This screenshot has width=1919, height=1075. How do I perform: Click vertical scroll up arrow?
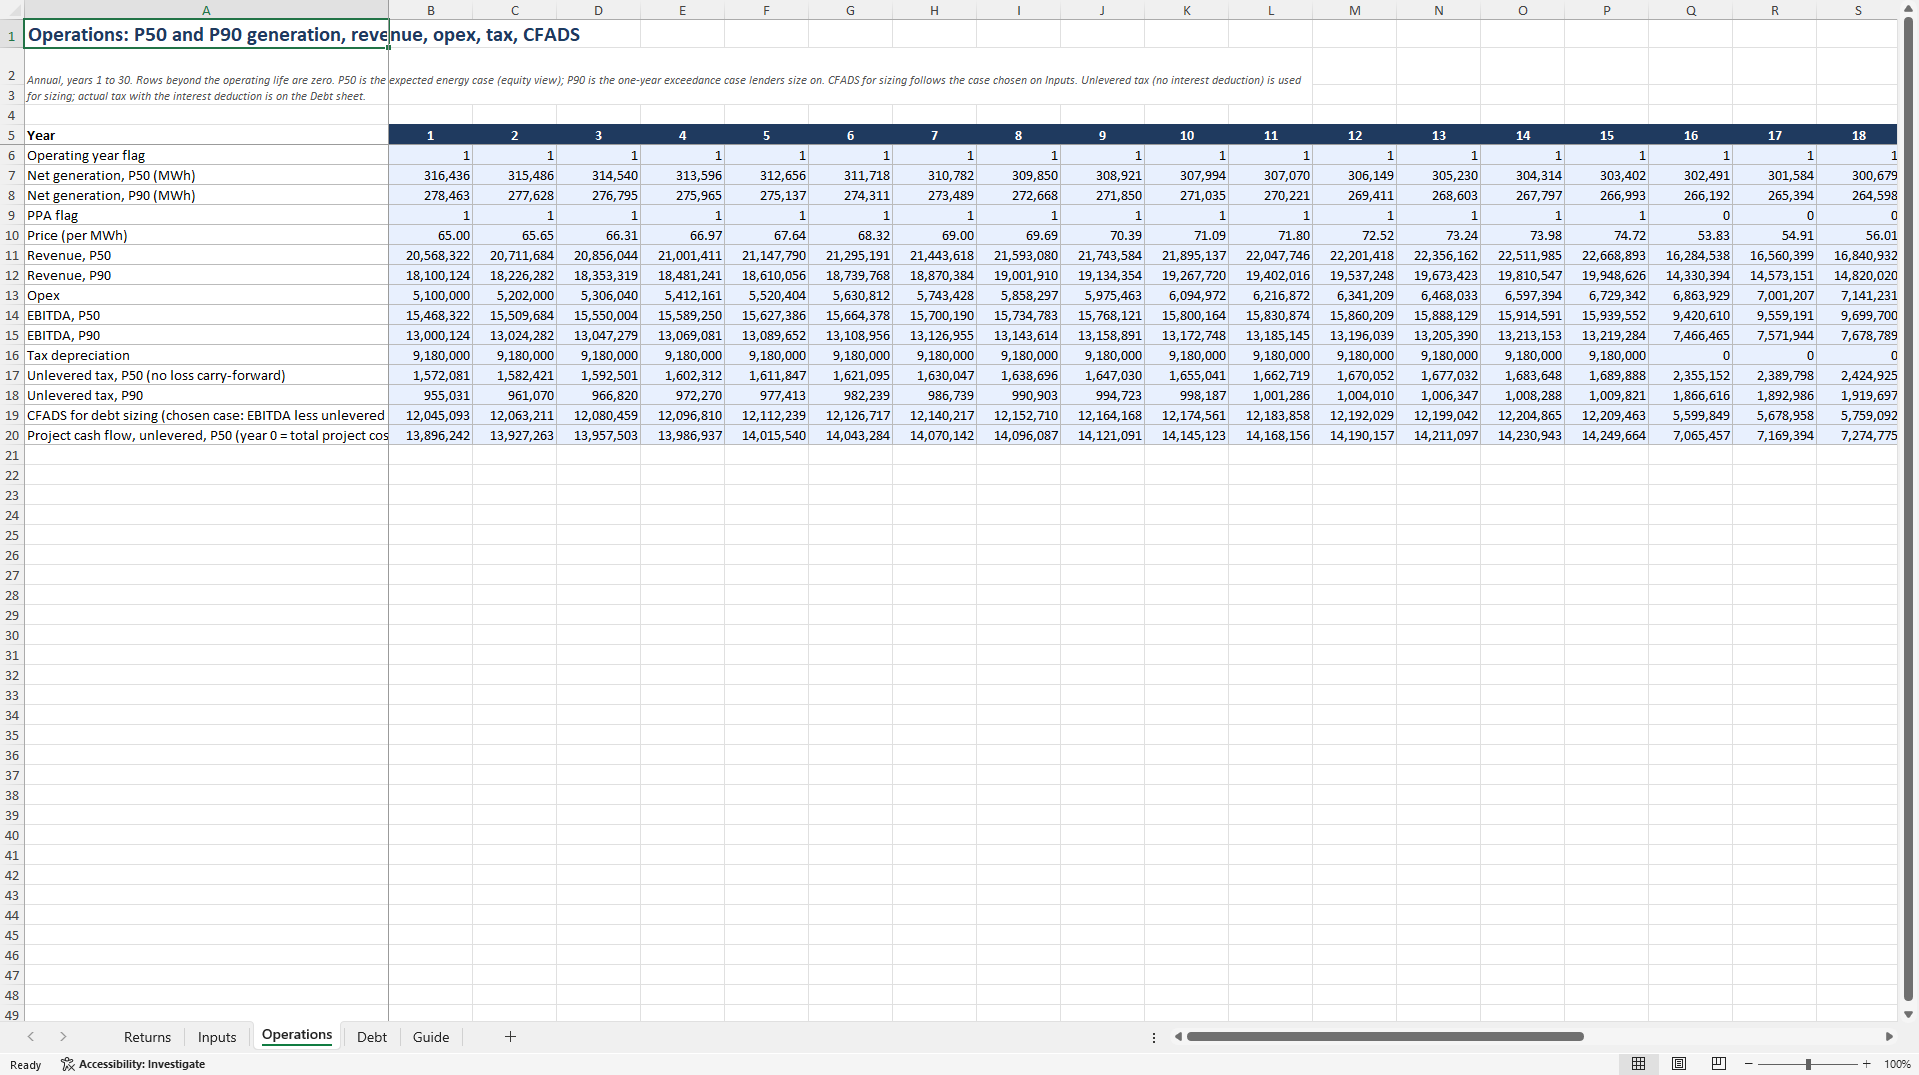click(x=1908, y=9)
